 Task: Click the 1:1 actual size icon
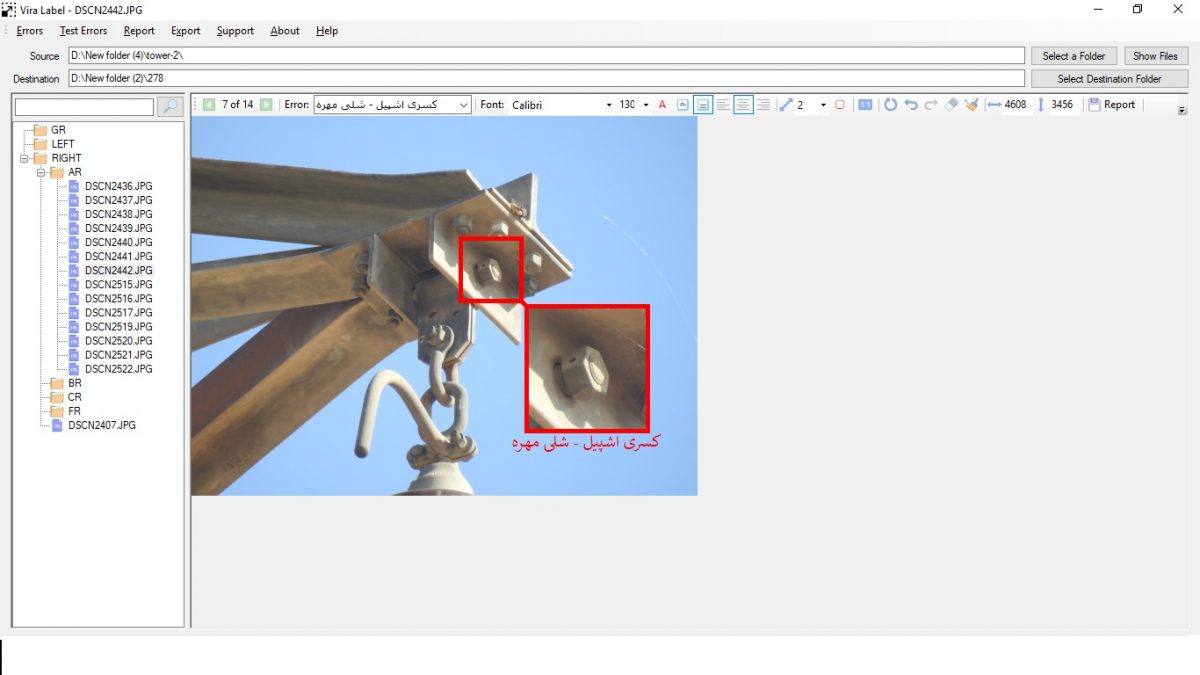[x=865, y=105]
